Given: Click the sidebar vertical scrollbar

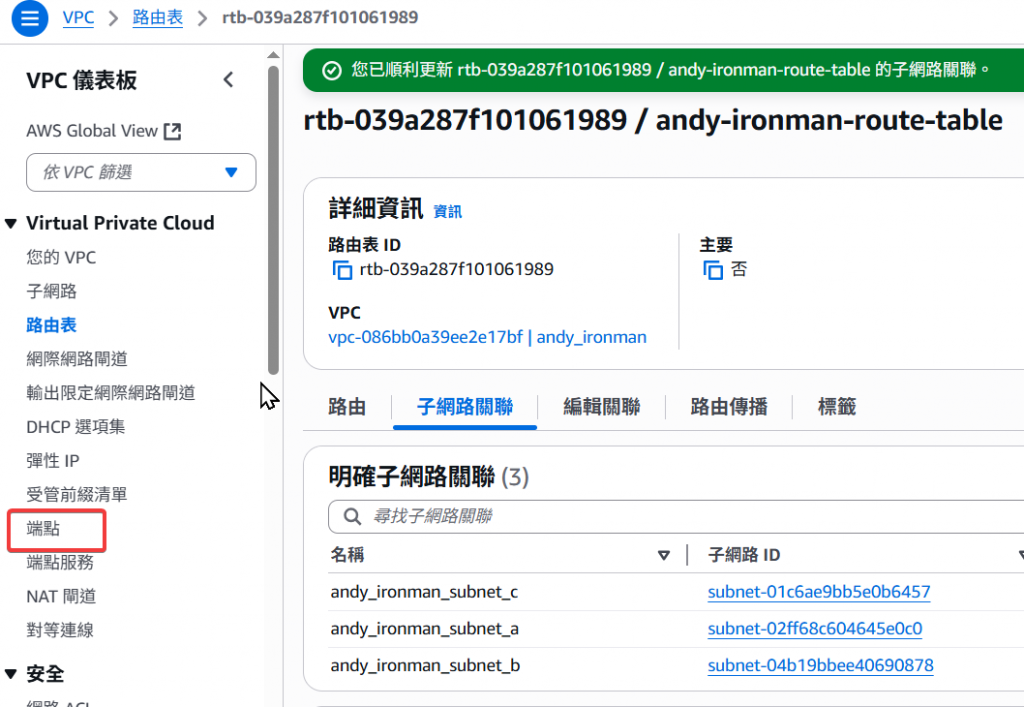Looking at the screenshot, I should click(274, 220).
